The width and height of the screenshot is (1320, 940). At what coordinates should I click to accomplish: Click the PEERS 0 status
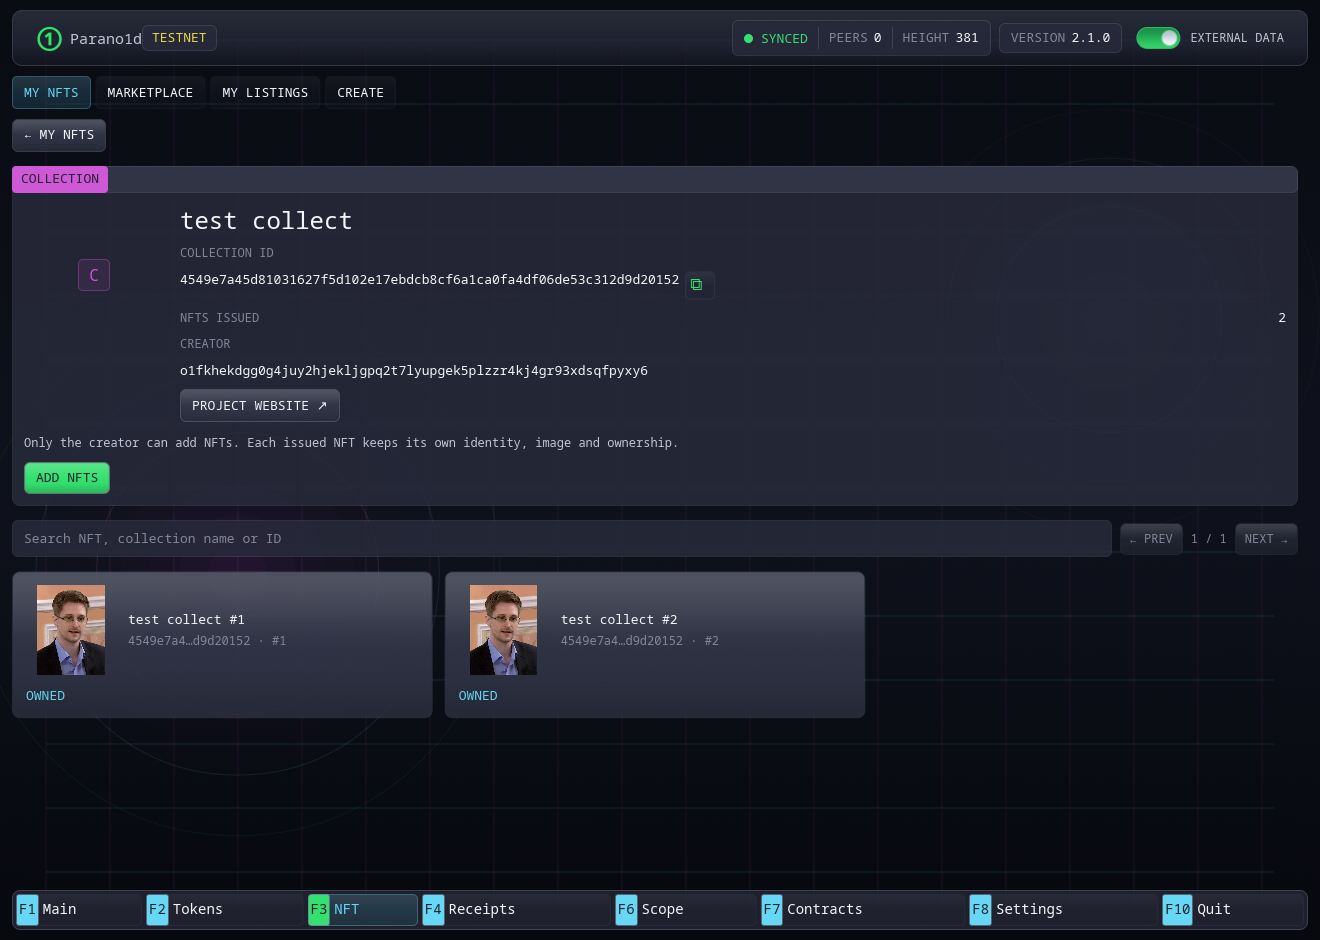(x=855, y=38)
